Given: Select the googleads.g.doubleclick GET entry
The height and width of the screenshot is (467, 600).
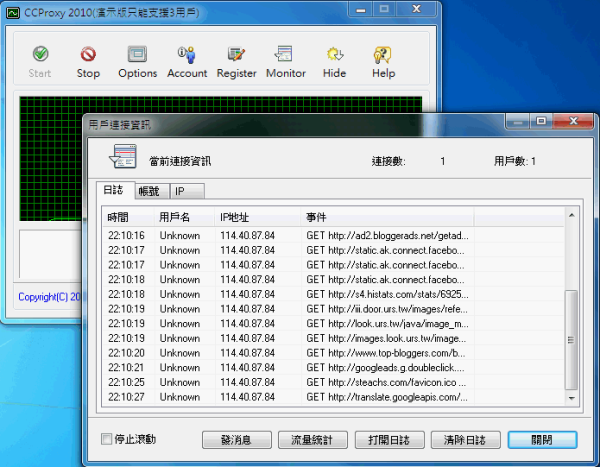Looking at the screenshot, I should point(385,368).
